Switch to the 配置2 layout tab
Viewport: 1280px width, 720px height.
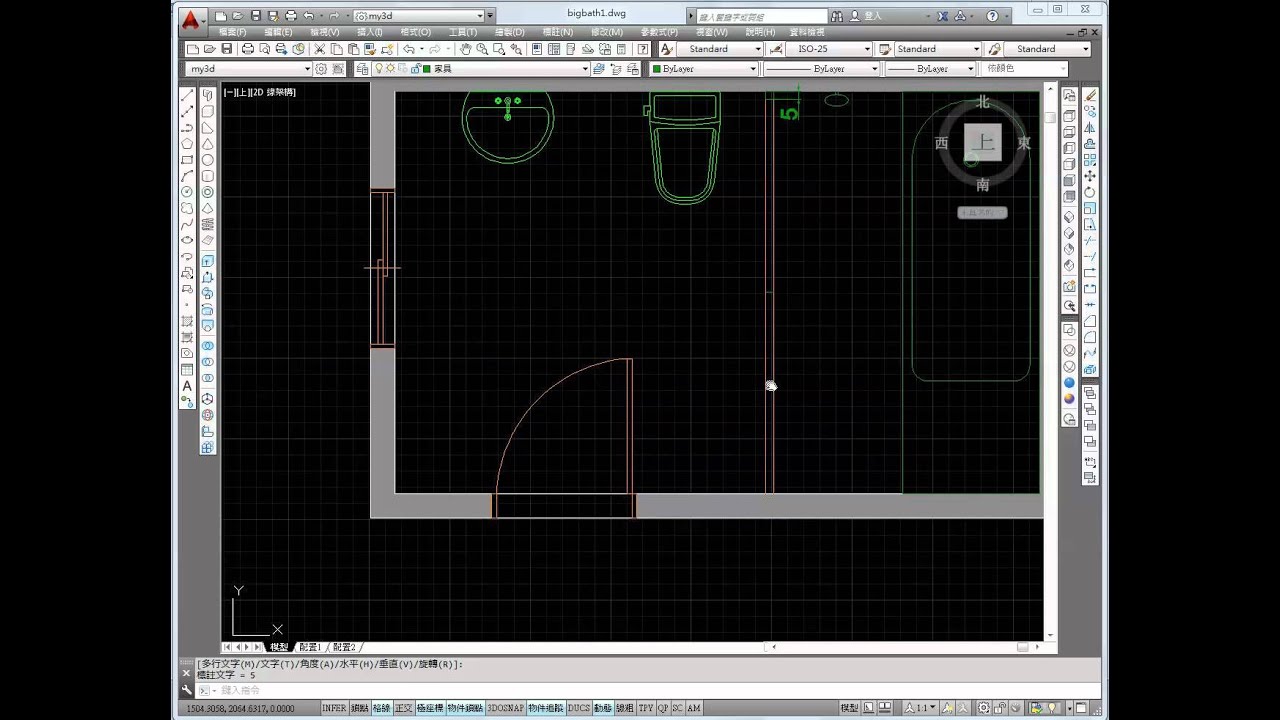pos(344,647)
